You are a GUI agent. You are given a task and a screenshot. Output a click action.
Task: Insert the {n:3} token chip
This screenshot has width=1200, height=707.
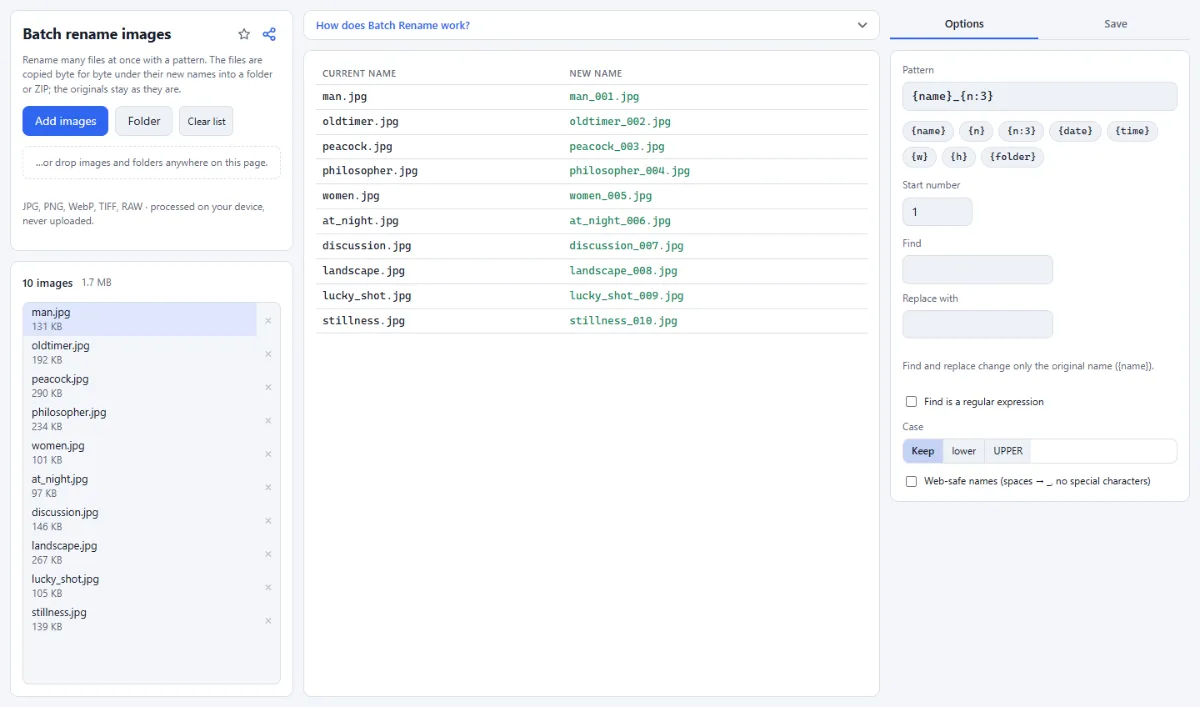(1020, 131)
